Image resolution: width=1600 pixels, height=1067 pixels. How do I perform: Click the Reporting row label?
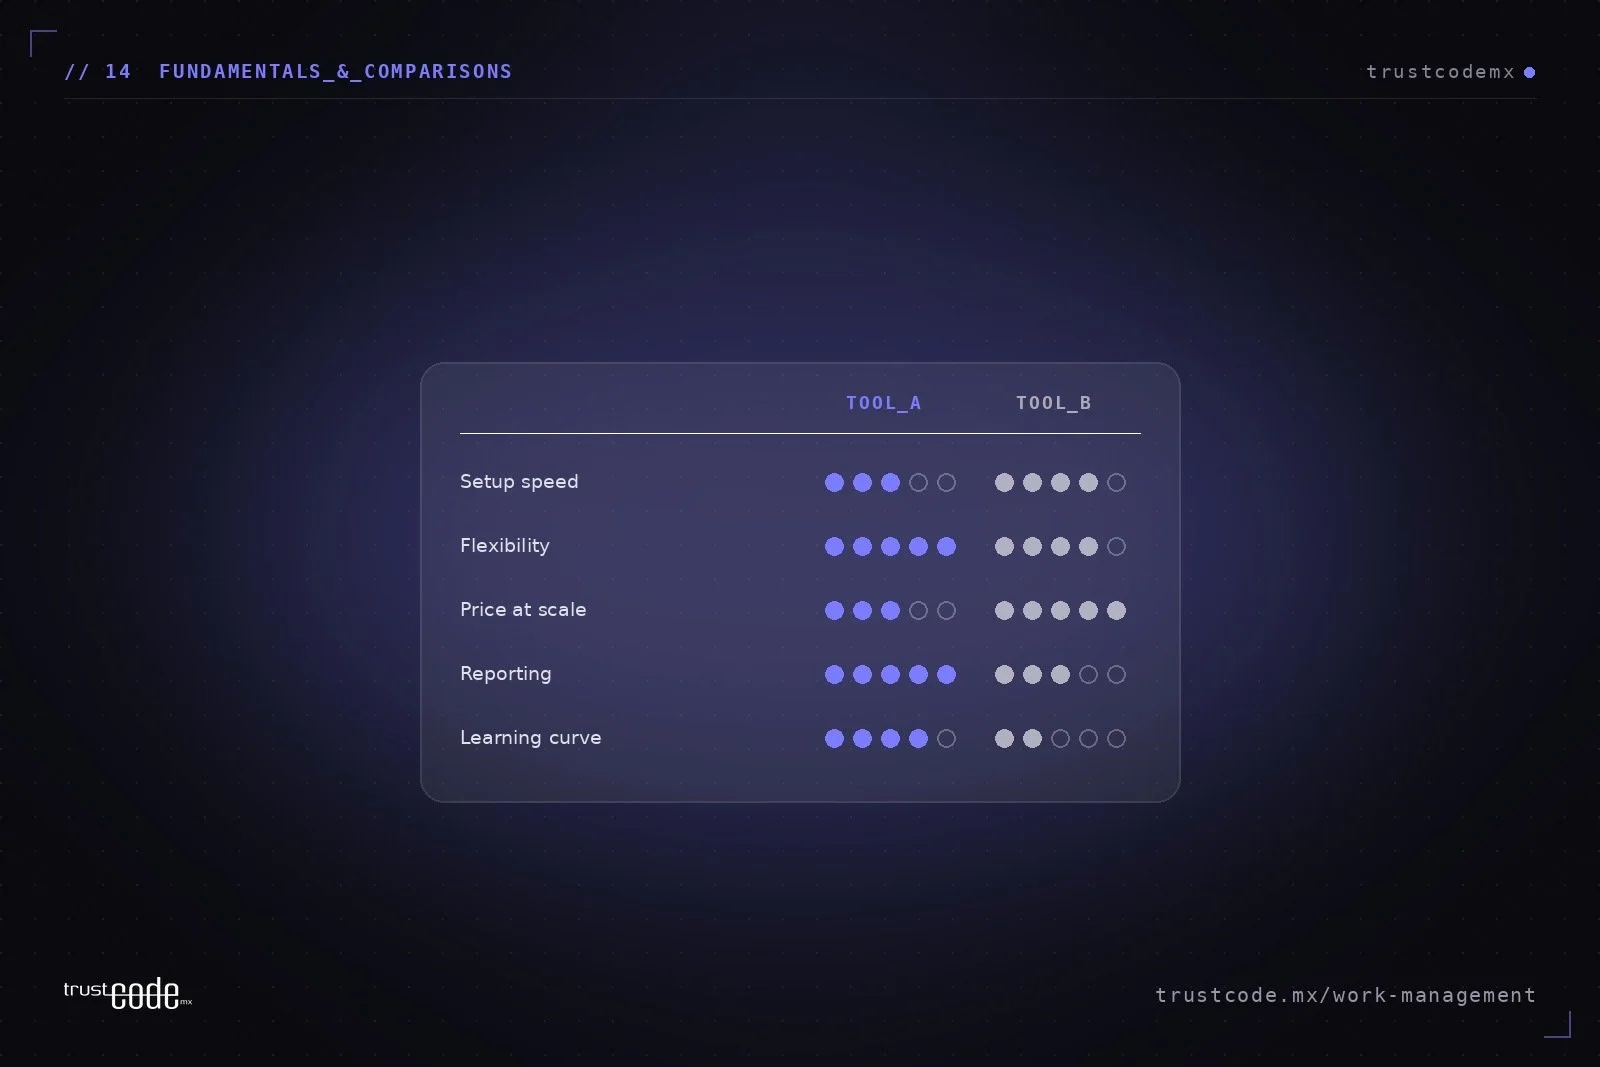click(x=505, y=674)
